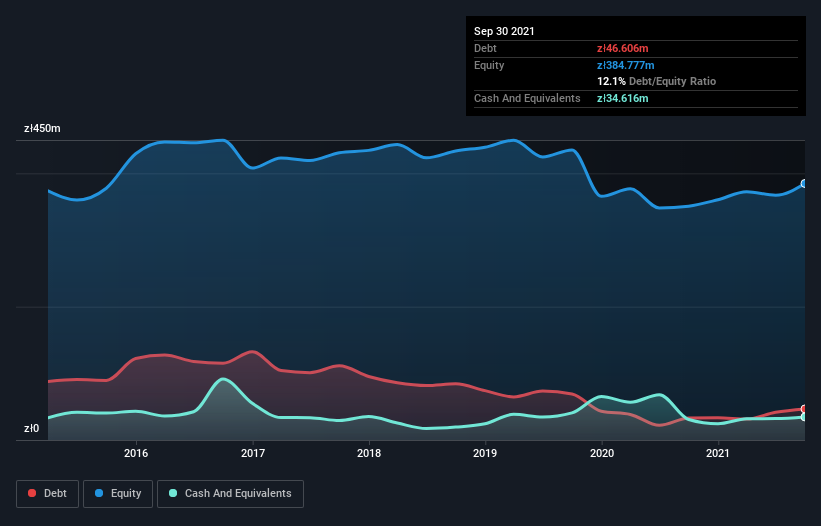Toggle the Debt series legend button
This screenshot has height=526, width=821.
[48, 494]
